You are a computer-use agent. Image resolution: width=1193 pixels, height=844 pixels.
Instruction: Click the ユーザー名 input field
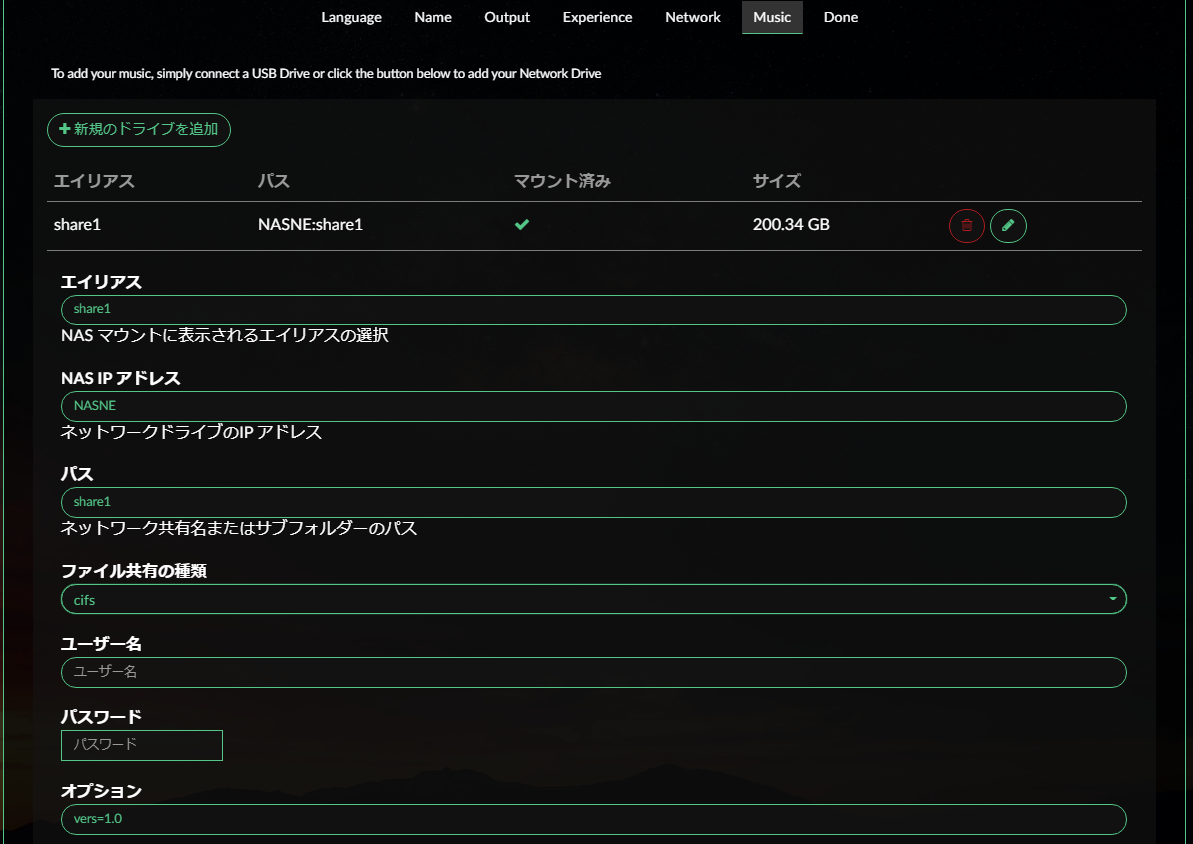(x=593, y=672)
